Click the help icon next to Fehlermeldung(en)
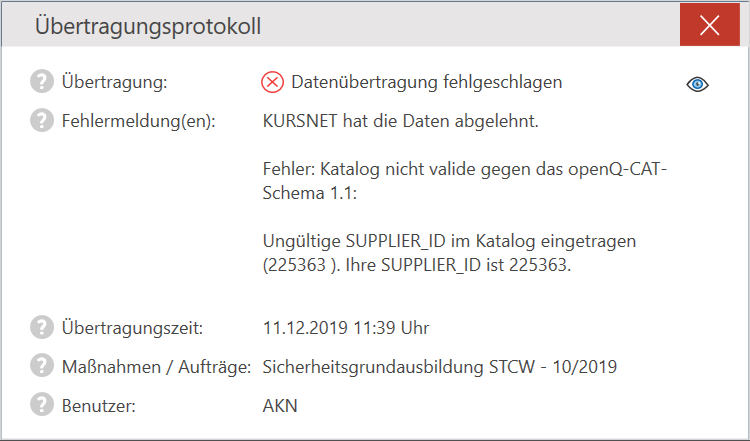This screenshot has width=750, height=441. tap(42, 121)
